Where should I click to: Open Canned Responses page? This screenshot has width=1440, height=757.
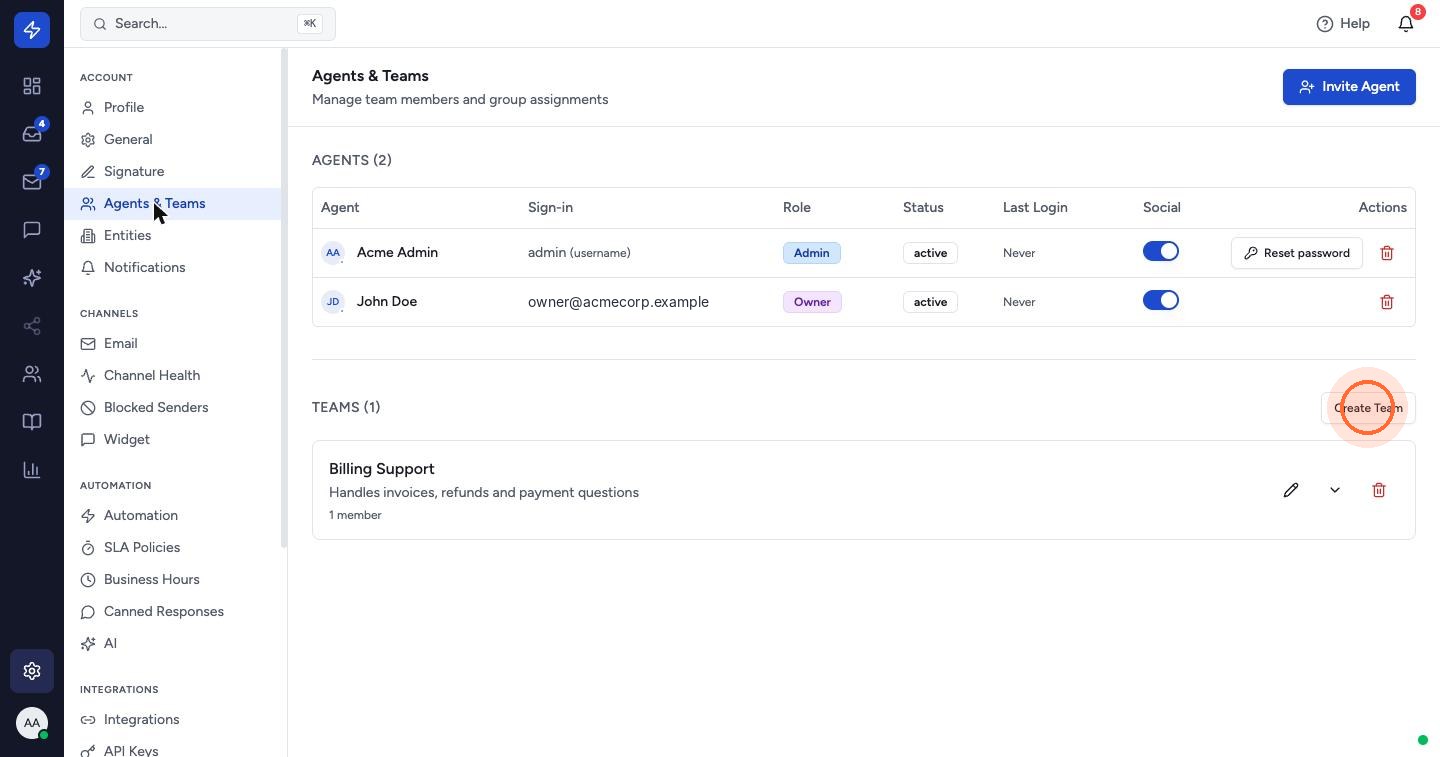(173, 612)
